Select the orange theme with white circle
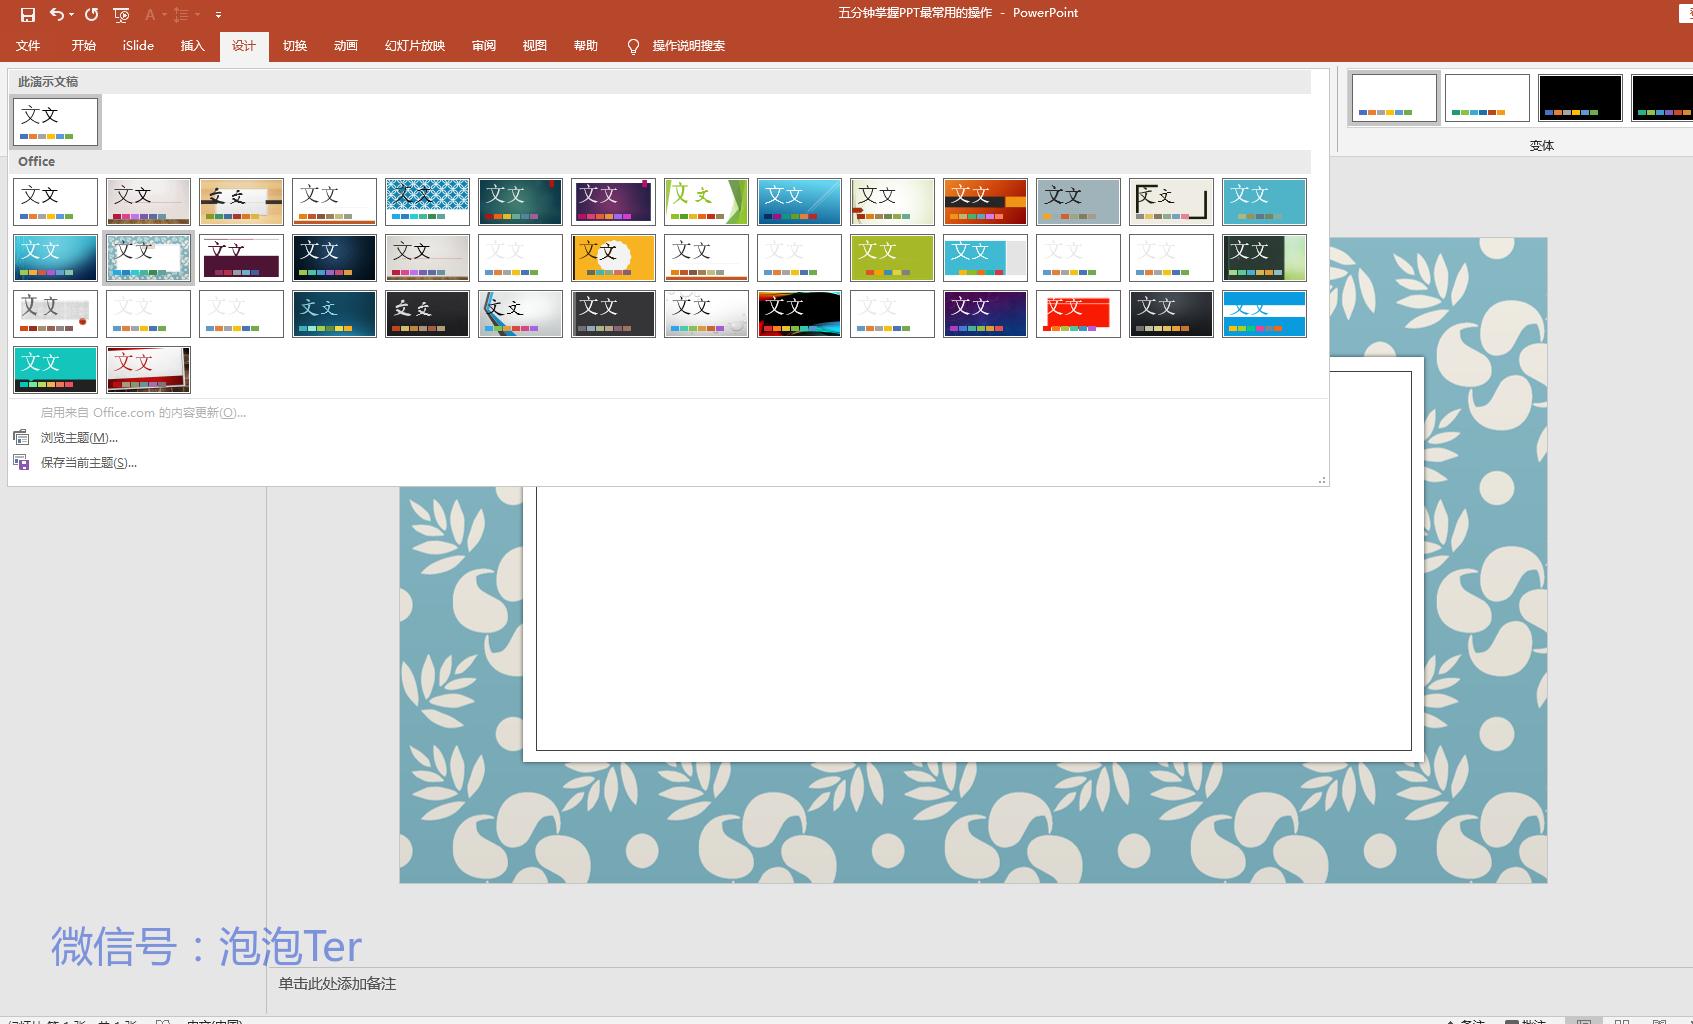 point(613,258)
